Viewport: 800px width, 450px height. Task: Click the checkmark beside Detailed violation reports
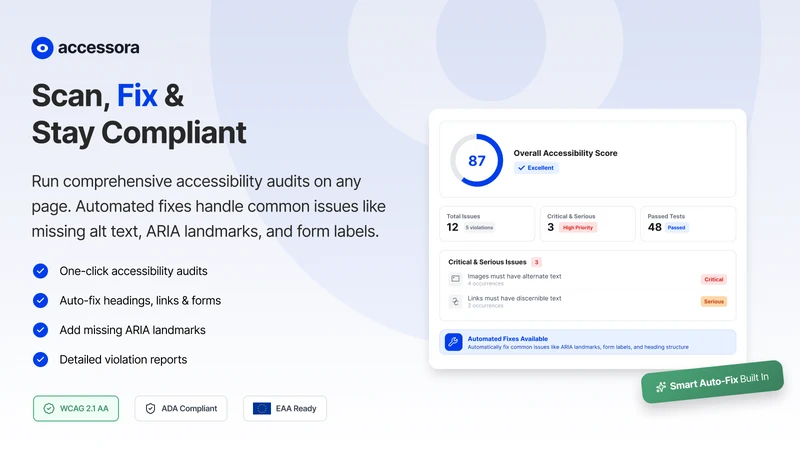(40, 360)
